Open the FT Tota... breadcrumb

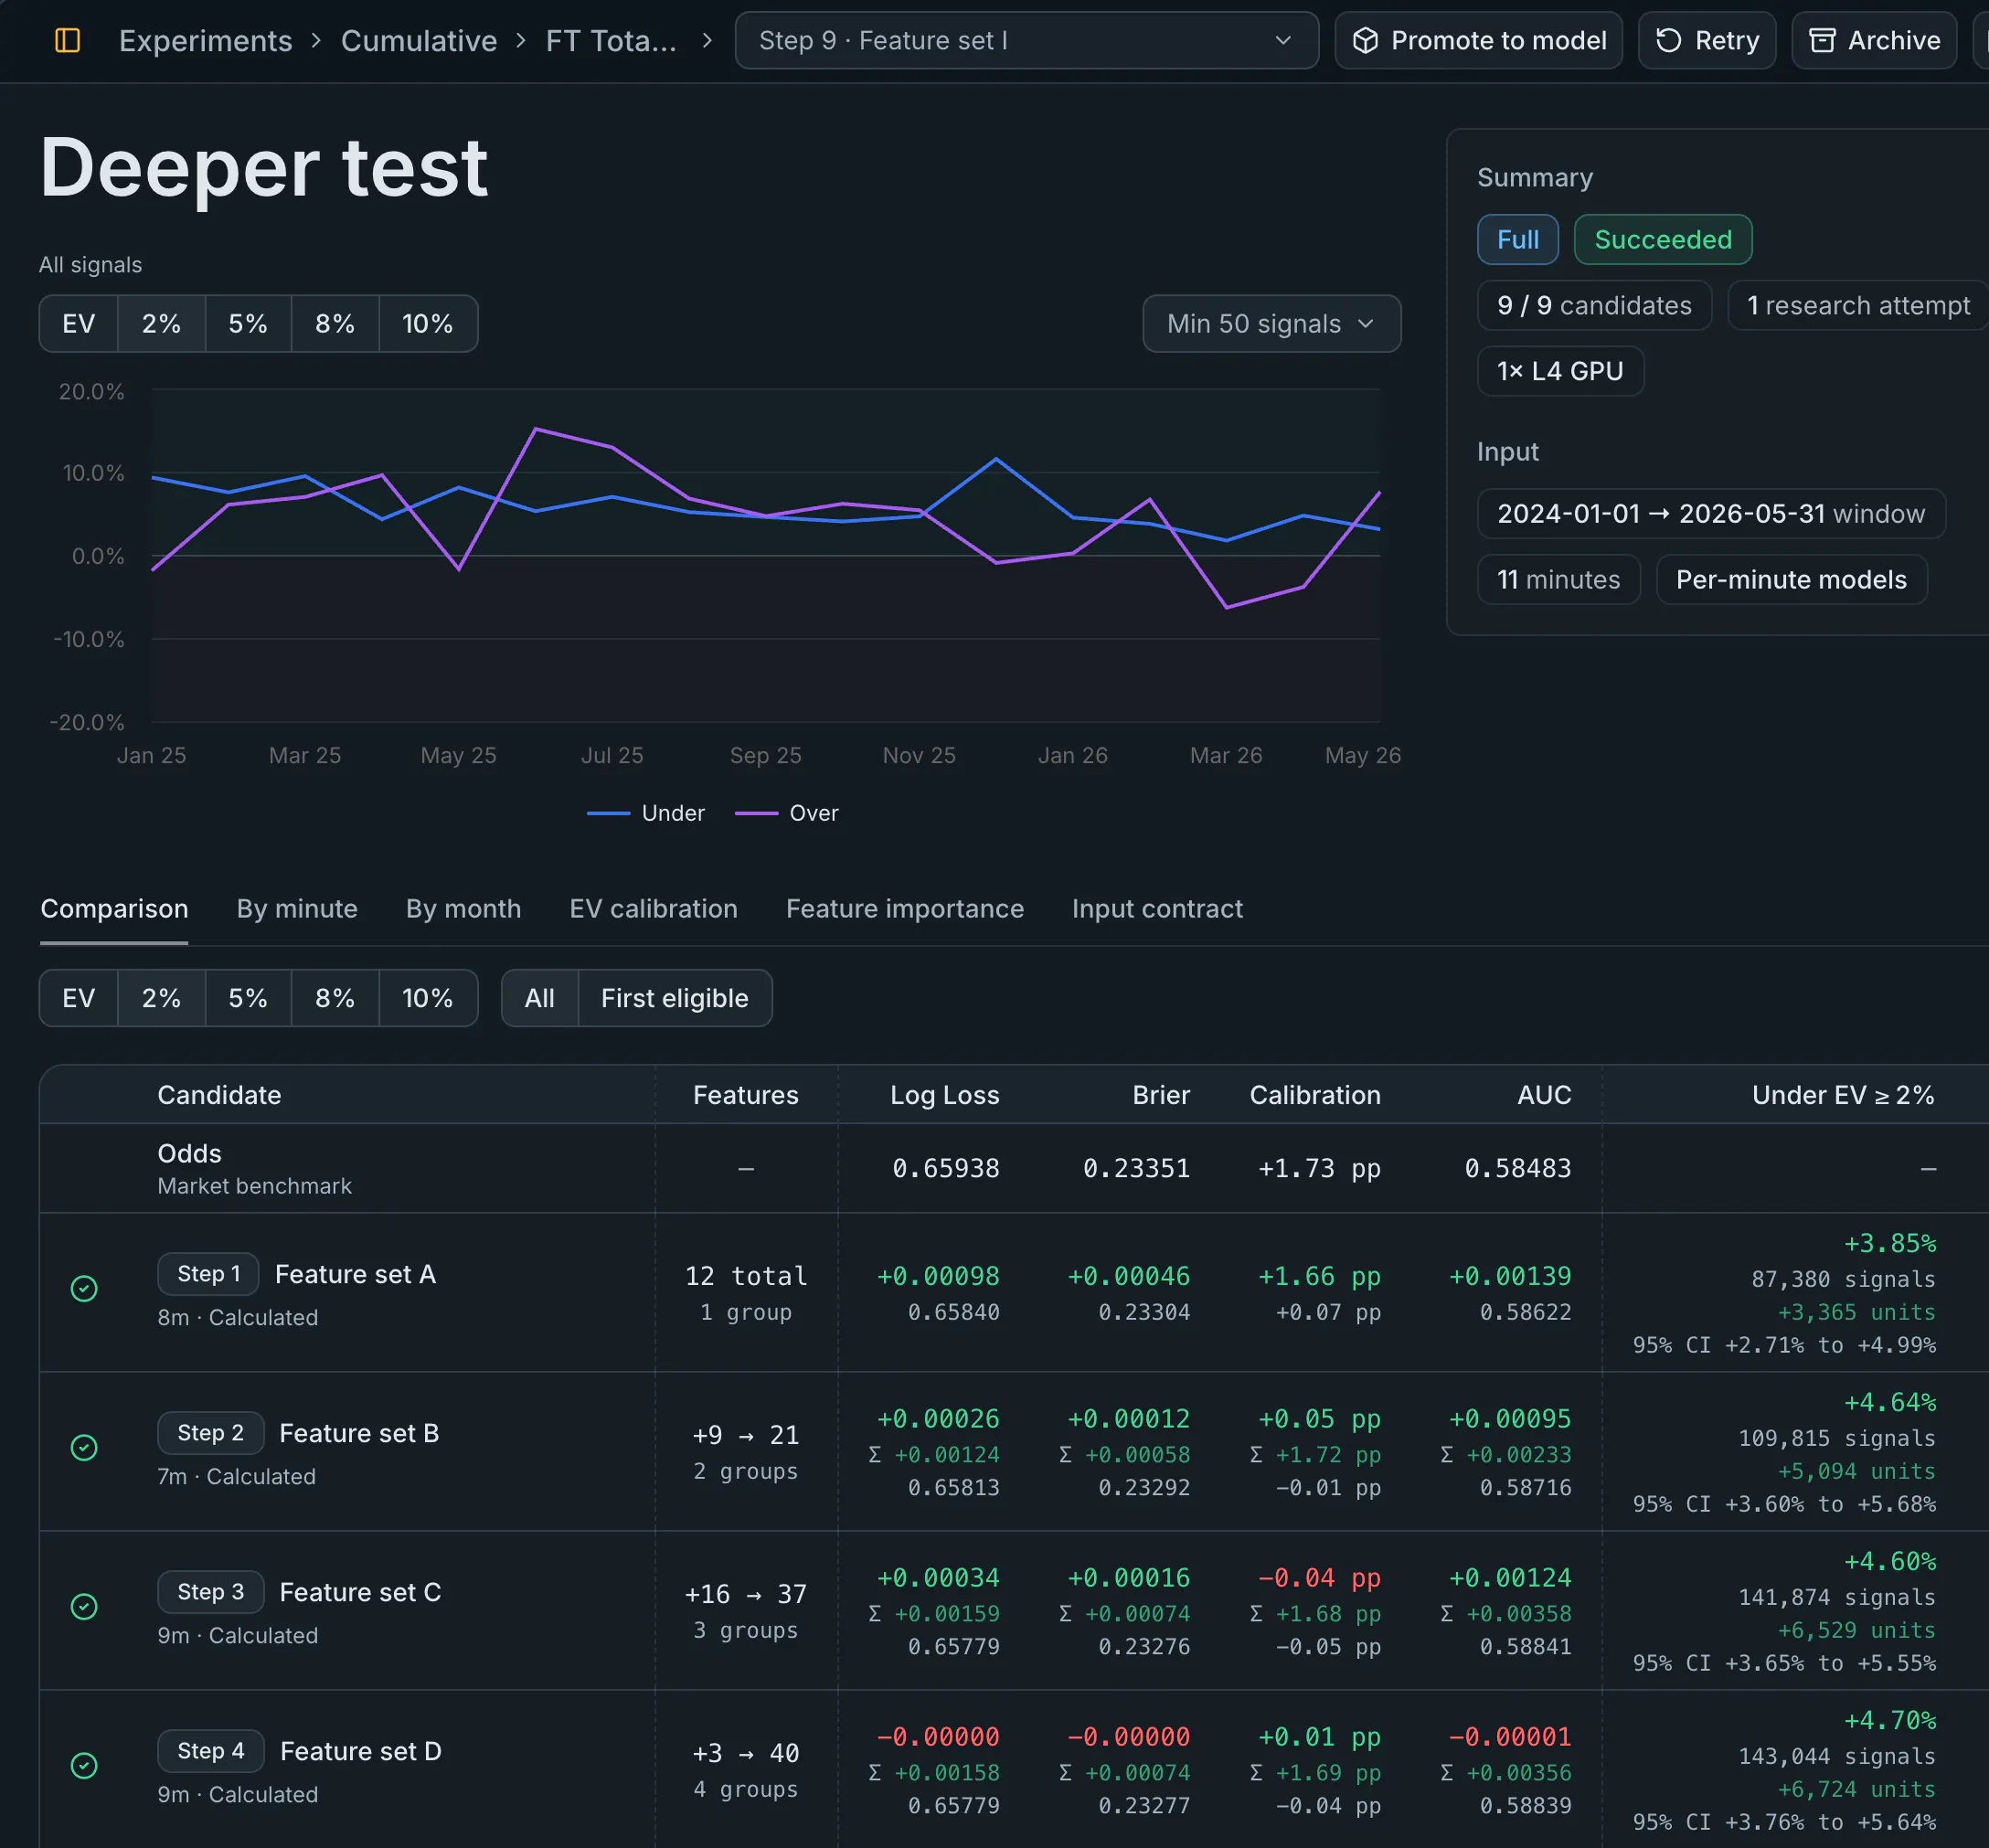coord(611,40)
